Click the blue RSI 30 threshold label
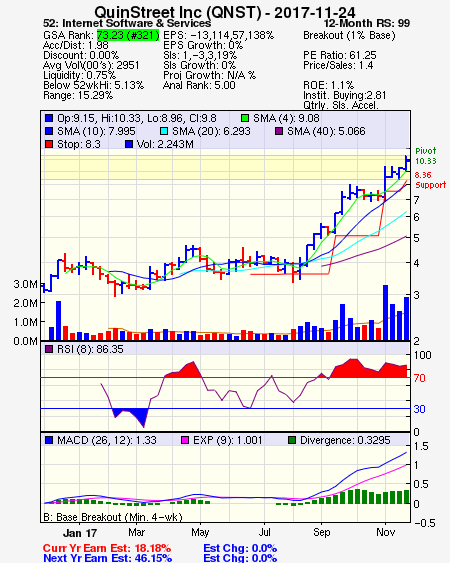Viewport: 450px width, 563px height. (x=419, y=409)
